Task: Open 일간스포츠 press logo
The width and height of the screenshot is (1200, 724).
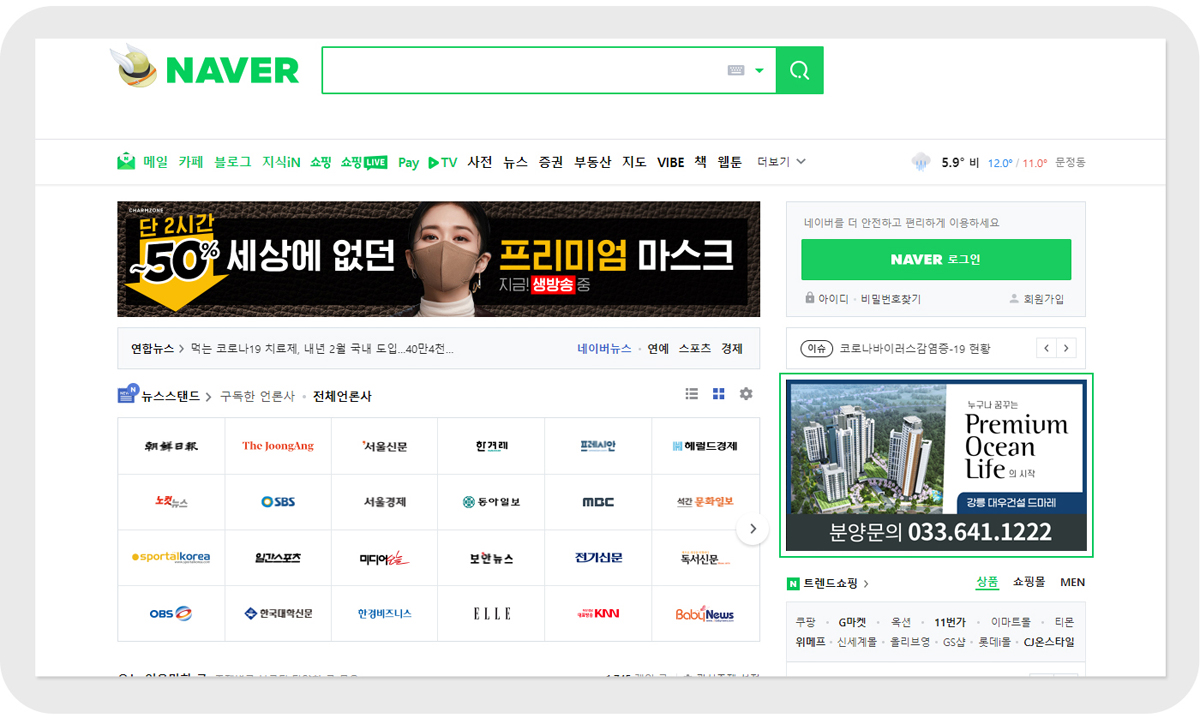Action: coord(278,558)
